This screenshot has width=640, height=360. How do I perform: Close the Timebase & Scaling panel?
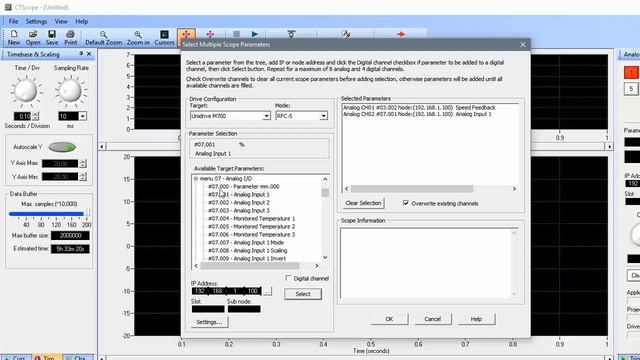[x=89, y=54]
